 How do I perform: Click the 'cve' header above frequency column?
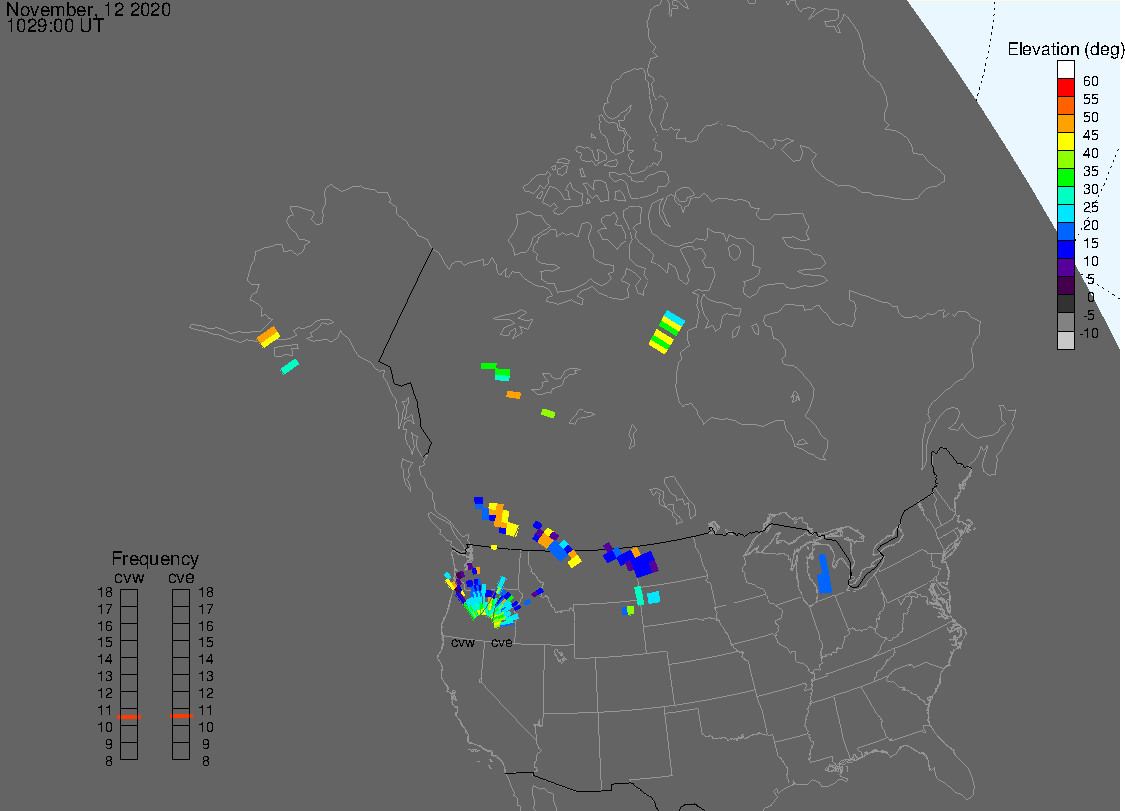click(182, 578)
